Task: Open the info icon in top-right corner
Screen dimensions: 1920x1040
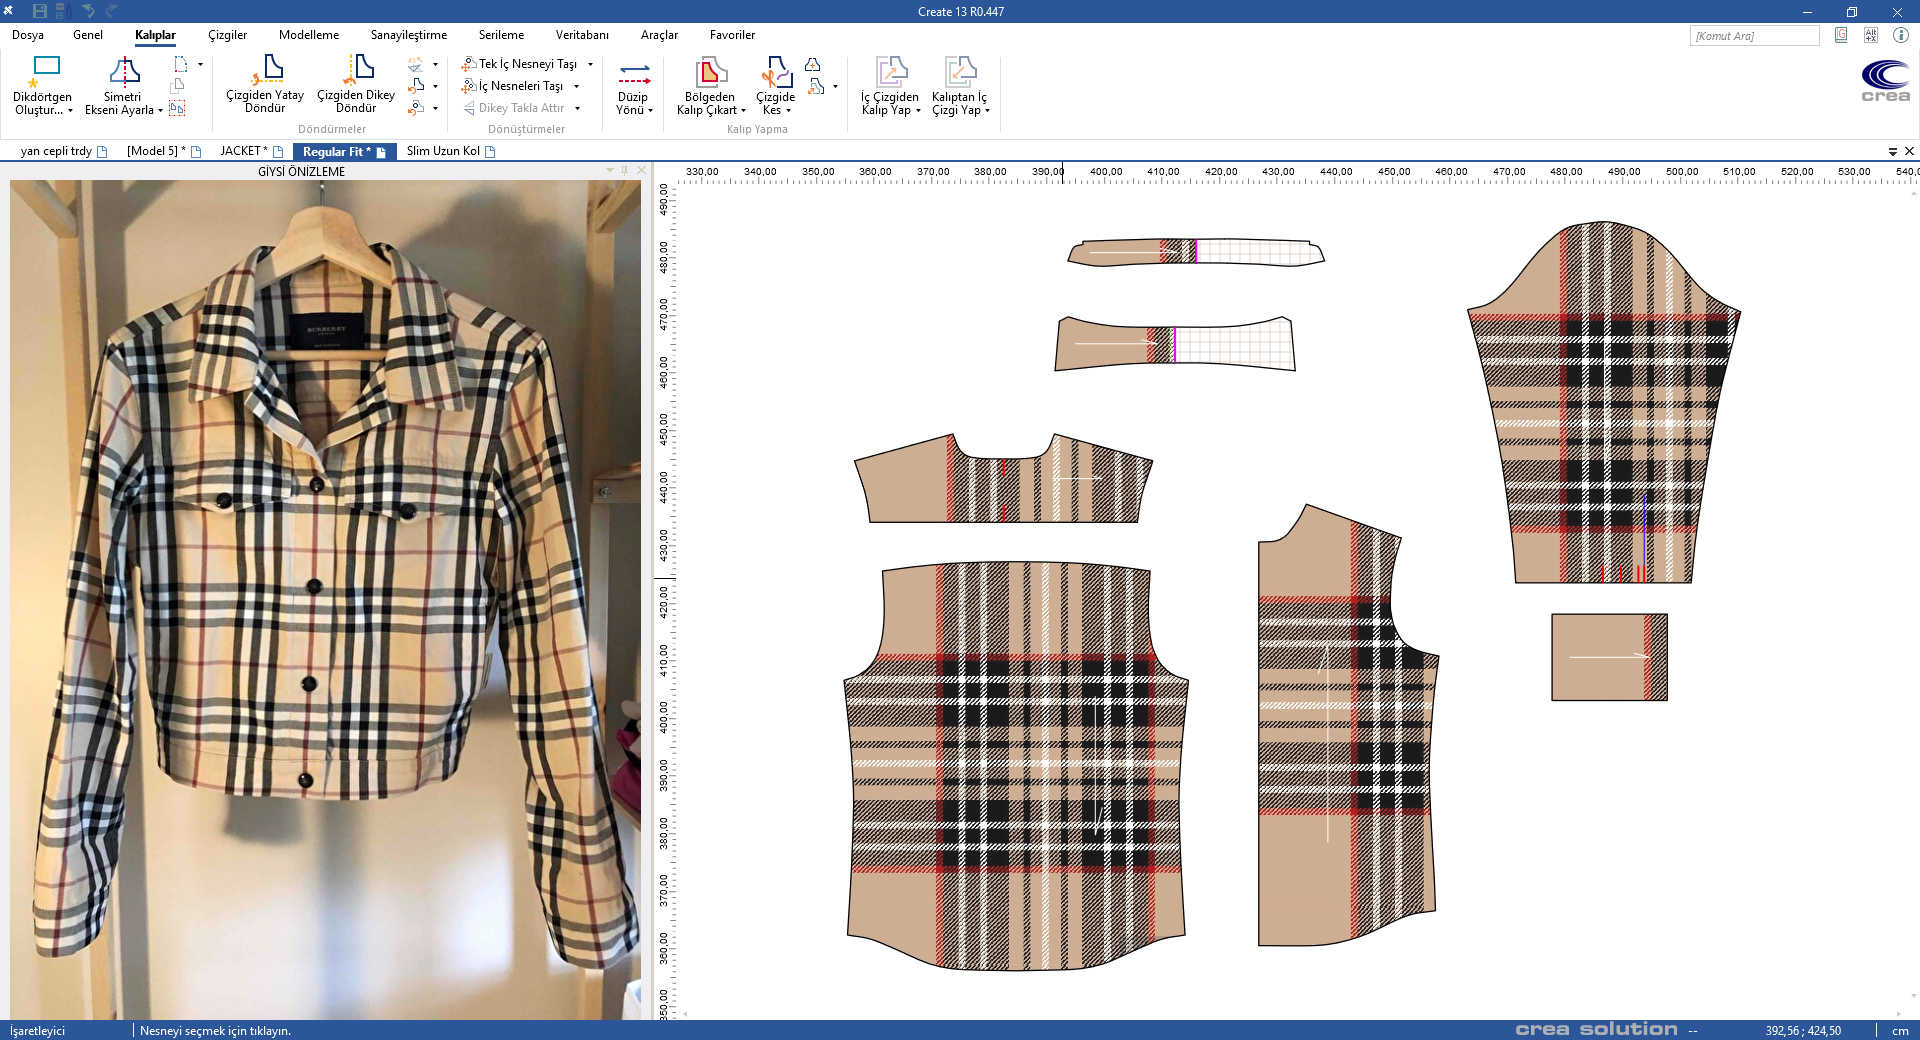Action: point(1901,35)
